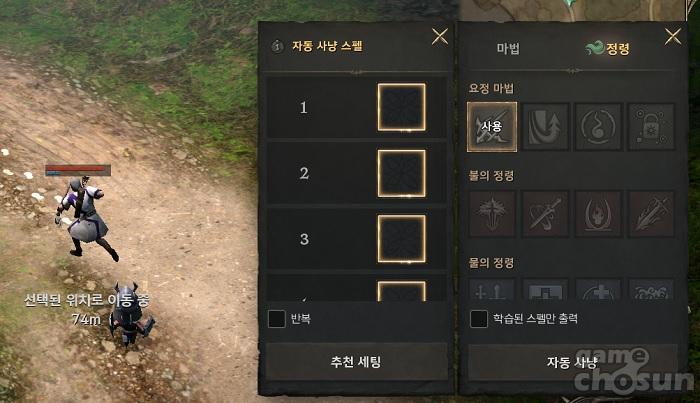700x403 pixels.
Task: Pick the blazing sword fire spirit spell
Action: tap(651, 214)
